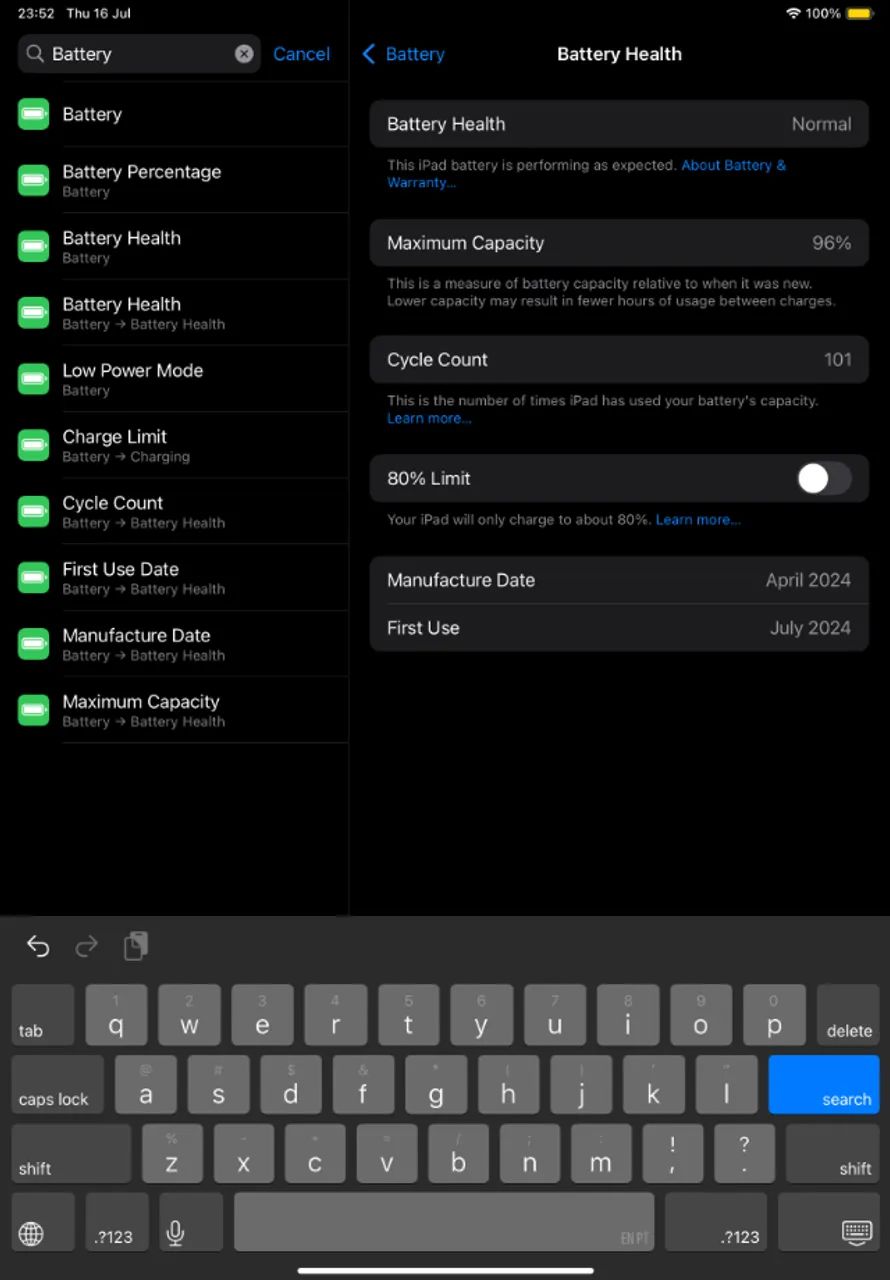Tap the keyboard paste clipboard icon
Image resolution: width=890 pixels, height=1280 pixels.
point(136,946)
